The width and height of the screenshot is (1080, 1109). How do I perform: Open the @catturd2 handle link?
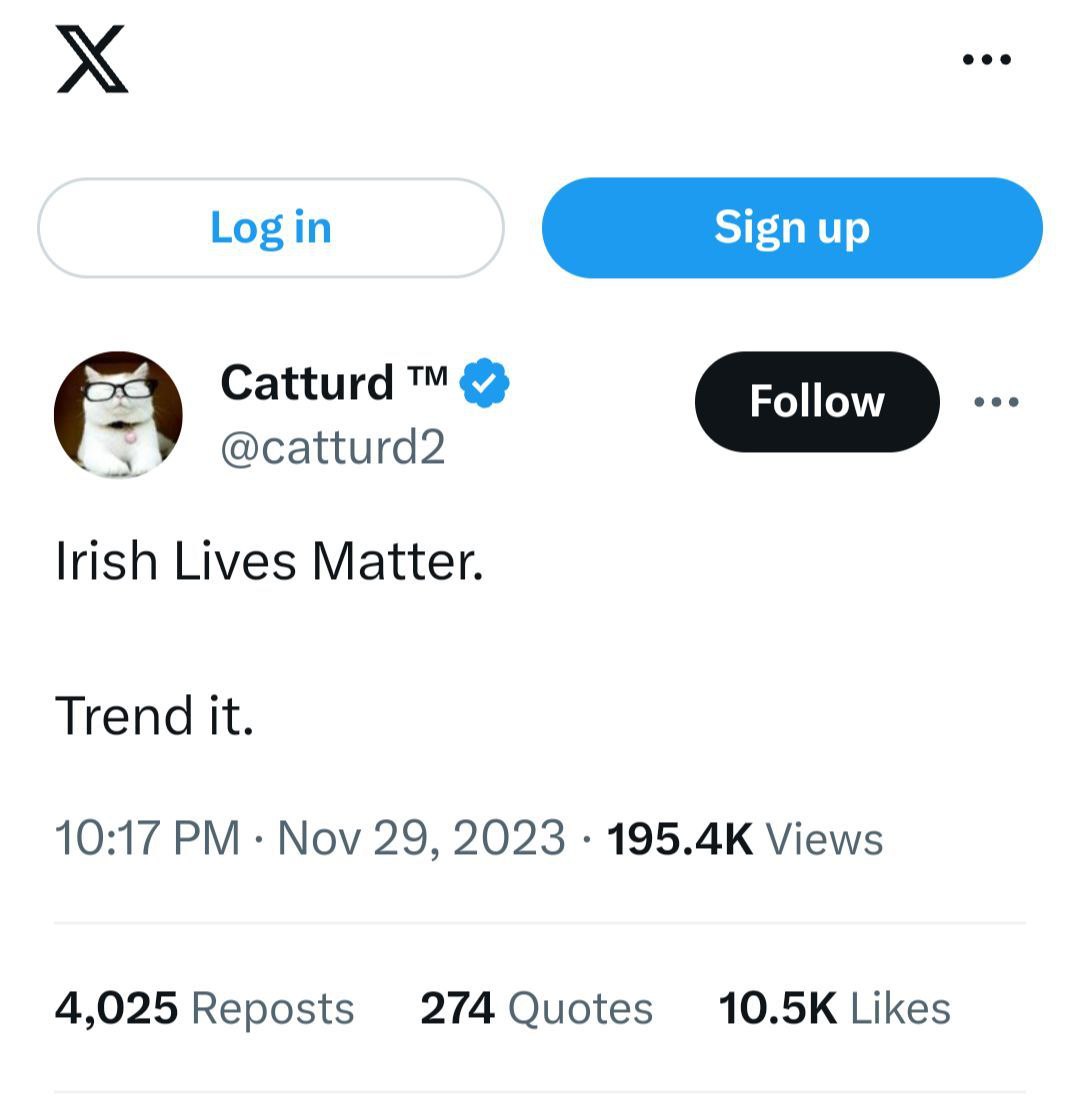click(x=332, y=447)
